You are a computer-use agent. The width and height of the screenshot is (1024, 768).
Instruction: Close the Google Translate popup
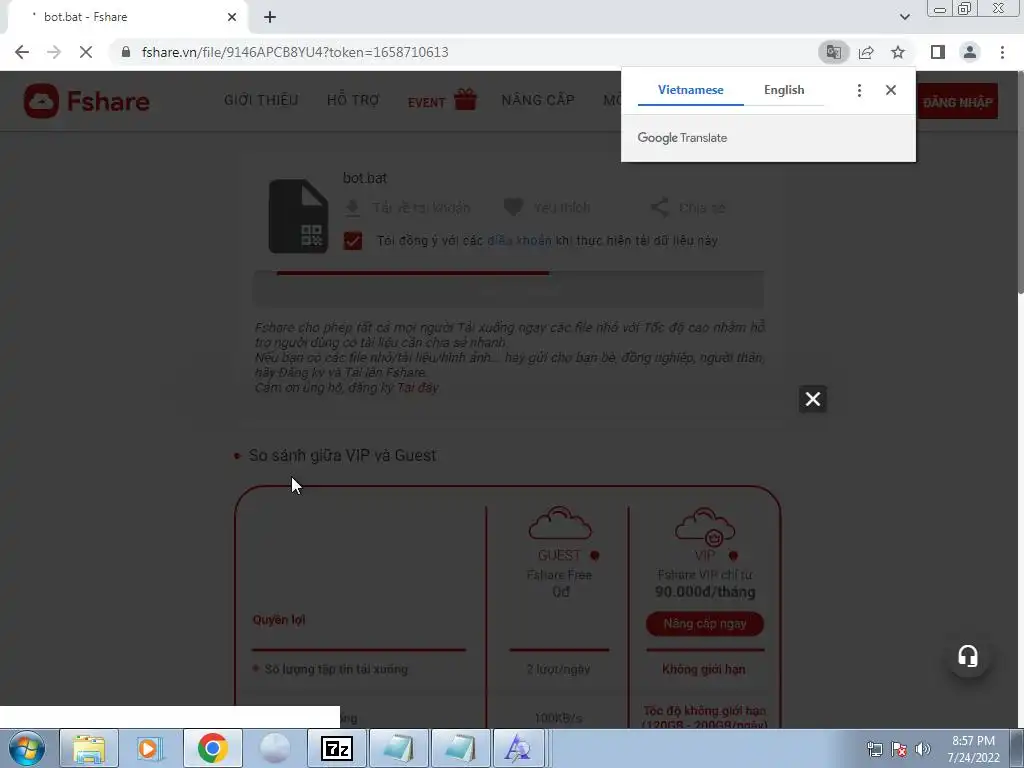pyautogui.click(x=891, y=90)
